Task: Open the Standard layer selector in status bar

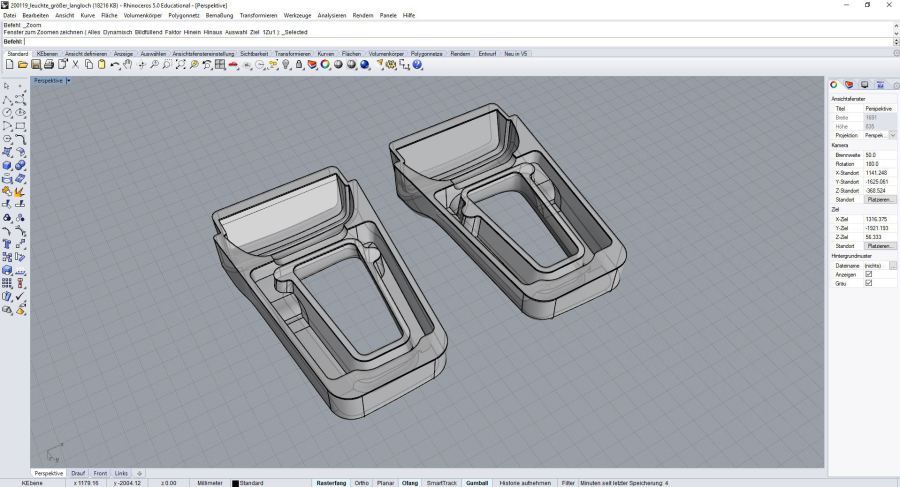Action: [x=250, y=482]
